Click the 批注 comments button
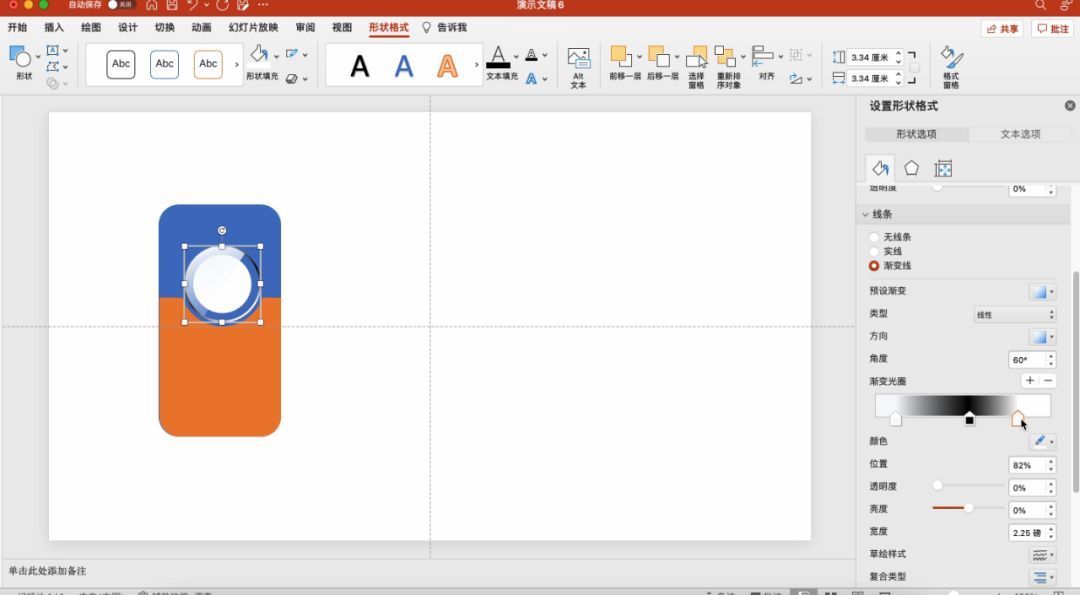Screen dimensions: 1080x595 [1052, 29]
